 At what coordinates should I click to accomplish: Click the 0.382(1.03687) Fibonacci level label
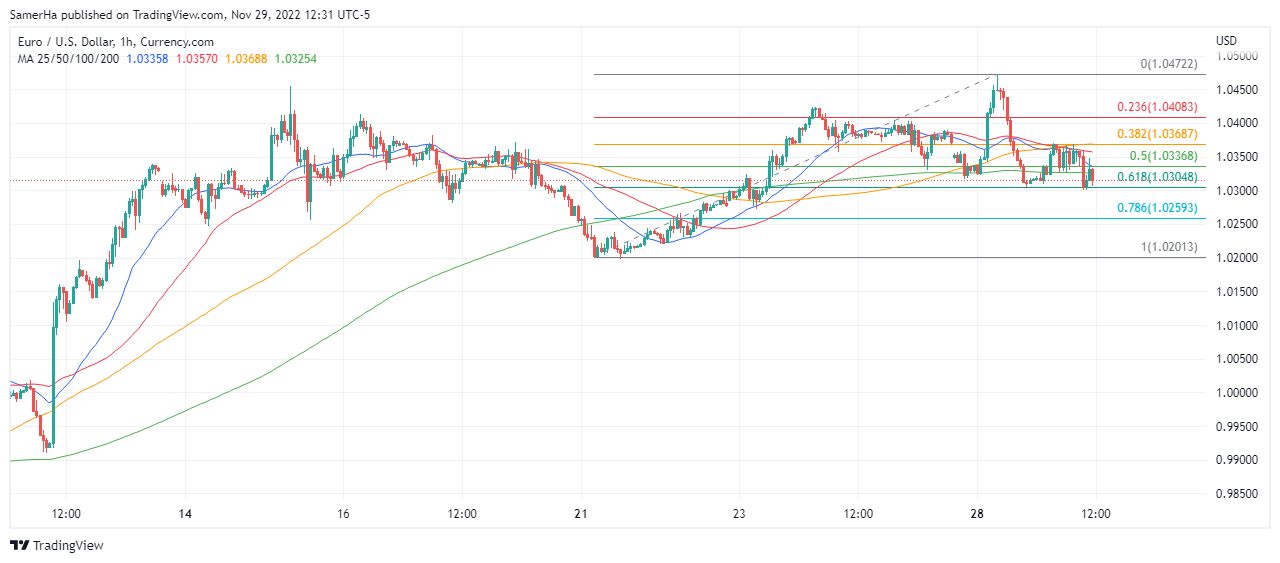[1158, 134]
